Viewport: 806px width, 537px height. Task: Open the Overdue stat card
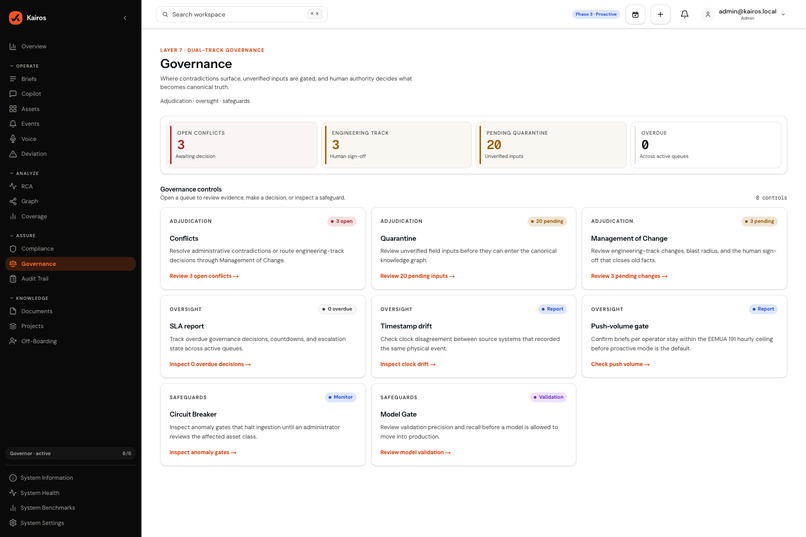706,145
